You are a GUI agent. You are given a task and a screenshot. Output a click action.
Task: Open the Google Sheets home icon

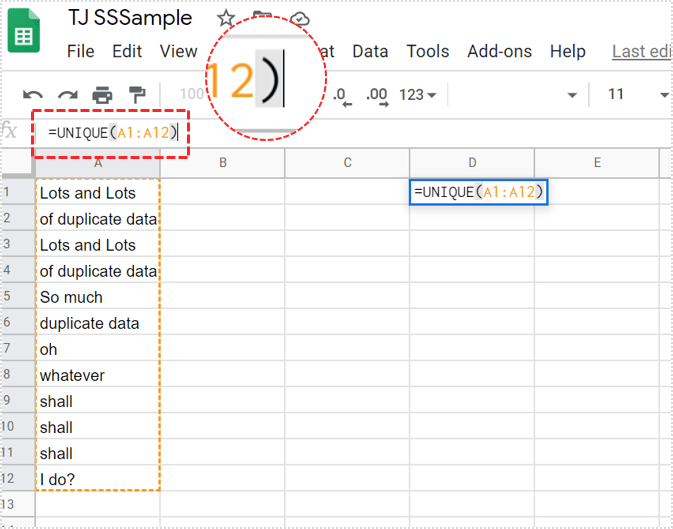(x=24, y=35)
